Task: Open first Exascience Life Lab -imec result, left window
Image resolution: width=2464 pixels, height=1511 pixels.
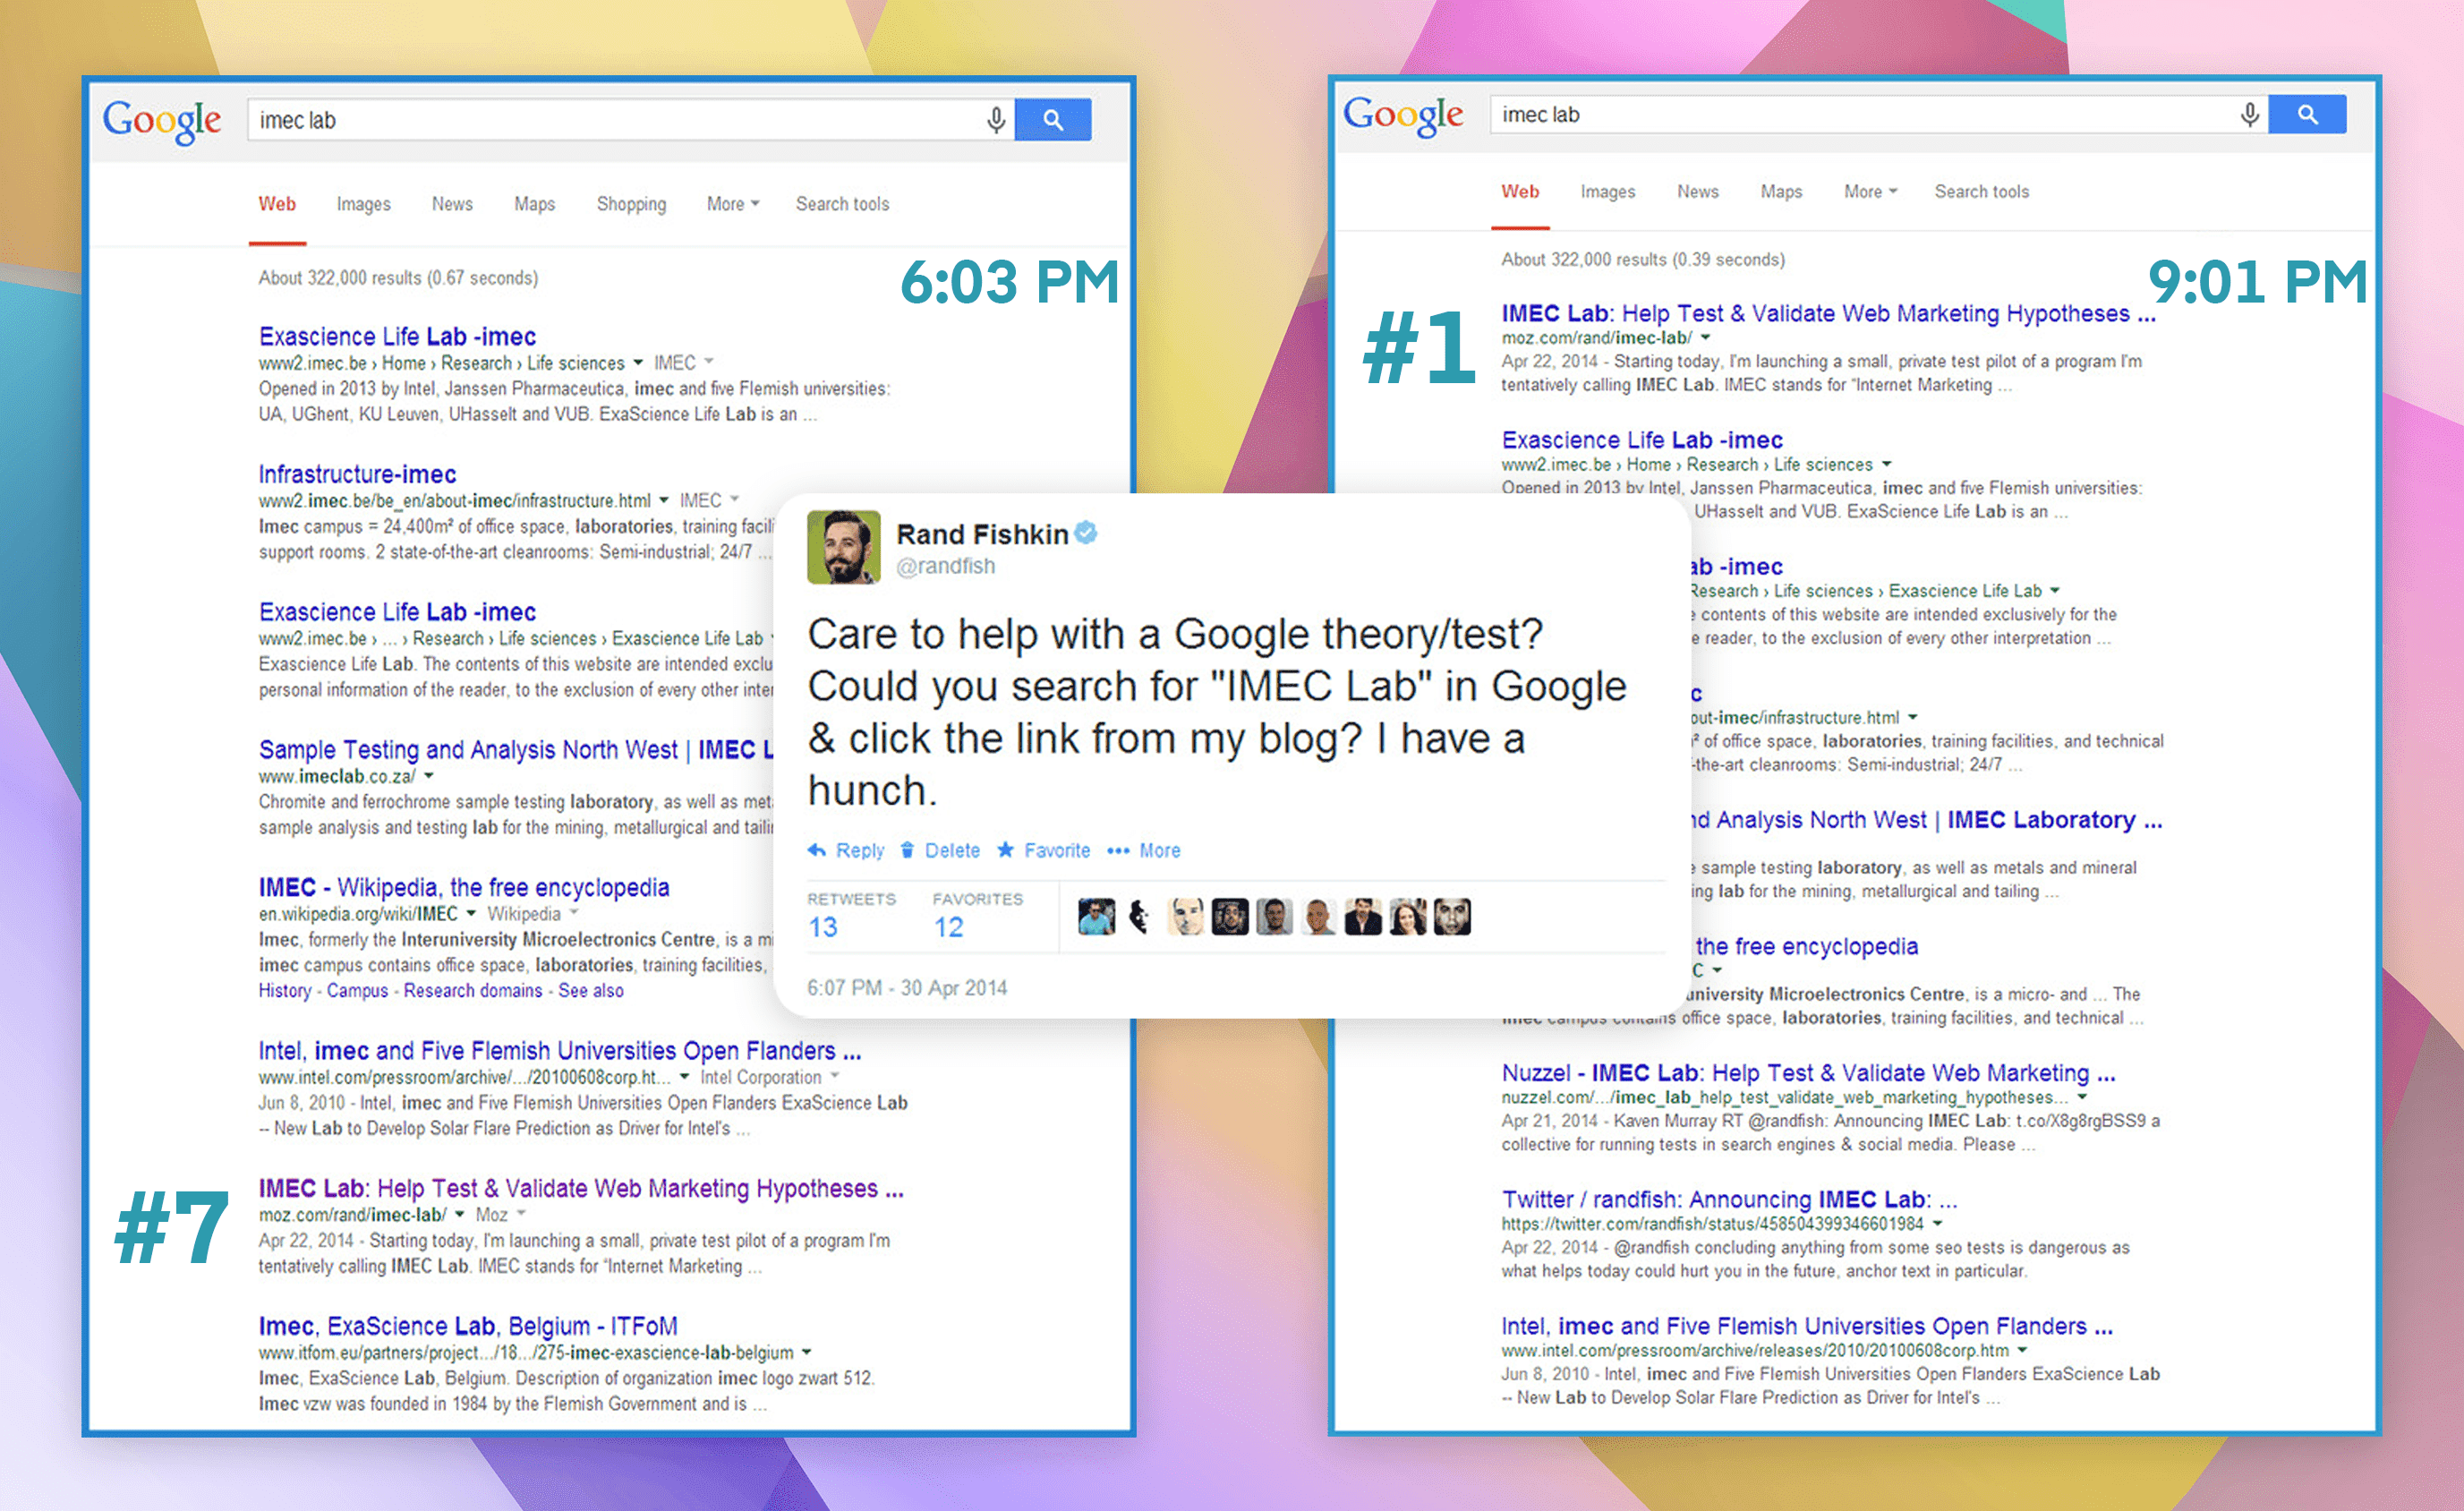Action: (x=397, y=337)
